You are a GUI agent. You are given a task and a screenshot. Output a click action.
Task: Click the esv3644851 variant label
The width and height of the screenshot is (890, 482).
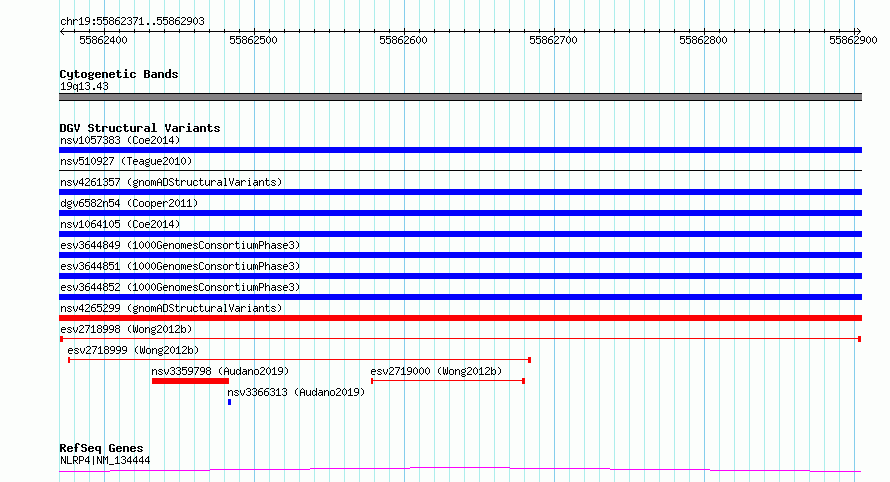[180, 266]
